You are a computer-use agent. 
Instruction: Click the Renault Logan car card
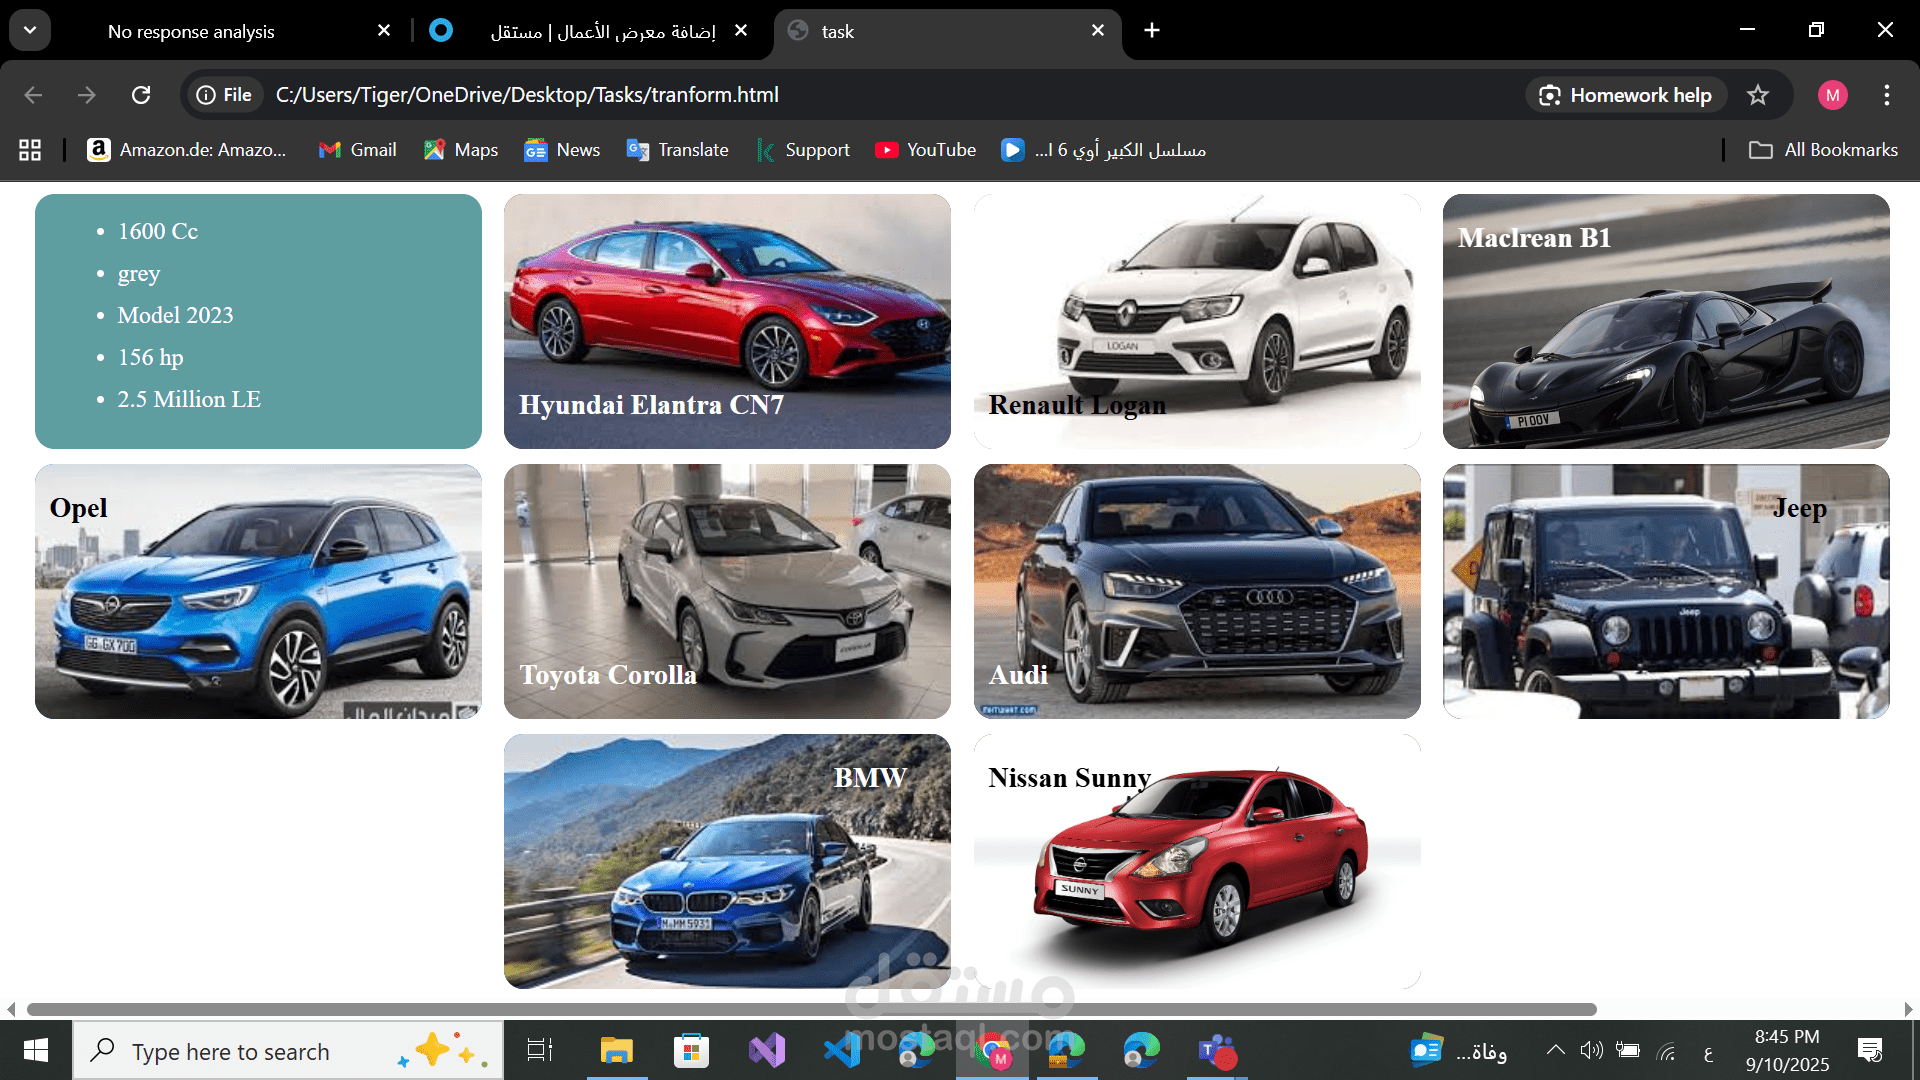click(1197, 321)
